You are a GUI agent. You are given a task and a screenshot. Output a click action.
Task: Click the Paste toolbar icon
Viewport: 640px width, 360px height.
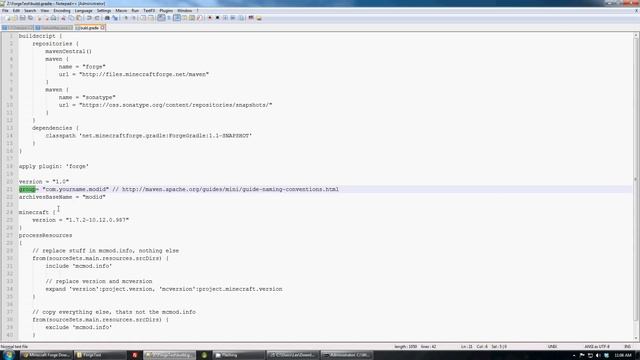click(78, 18)
